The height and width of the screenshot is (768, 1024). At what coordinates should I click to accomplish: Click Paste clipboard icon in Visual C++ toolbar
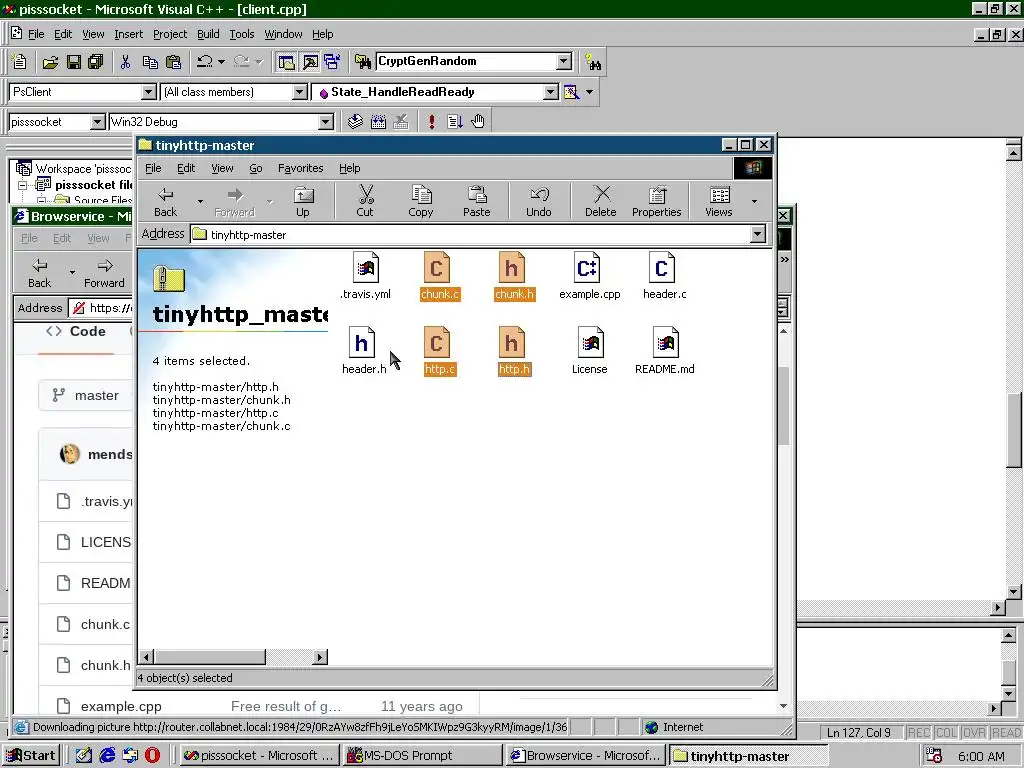[174, 62]
